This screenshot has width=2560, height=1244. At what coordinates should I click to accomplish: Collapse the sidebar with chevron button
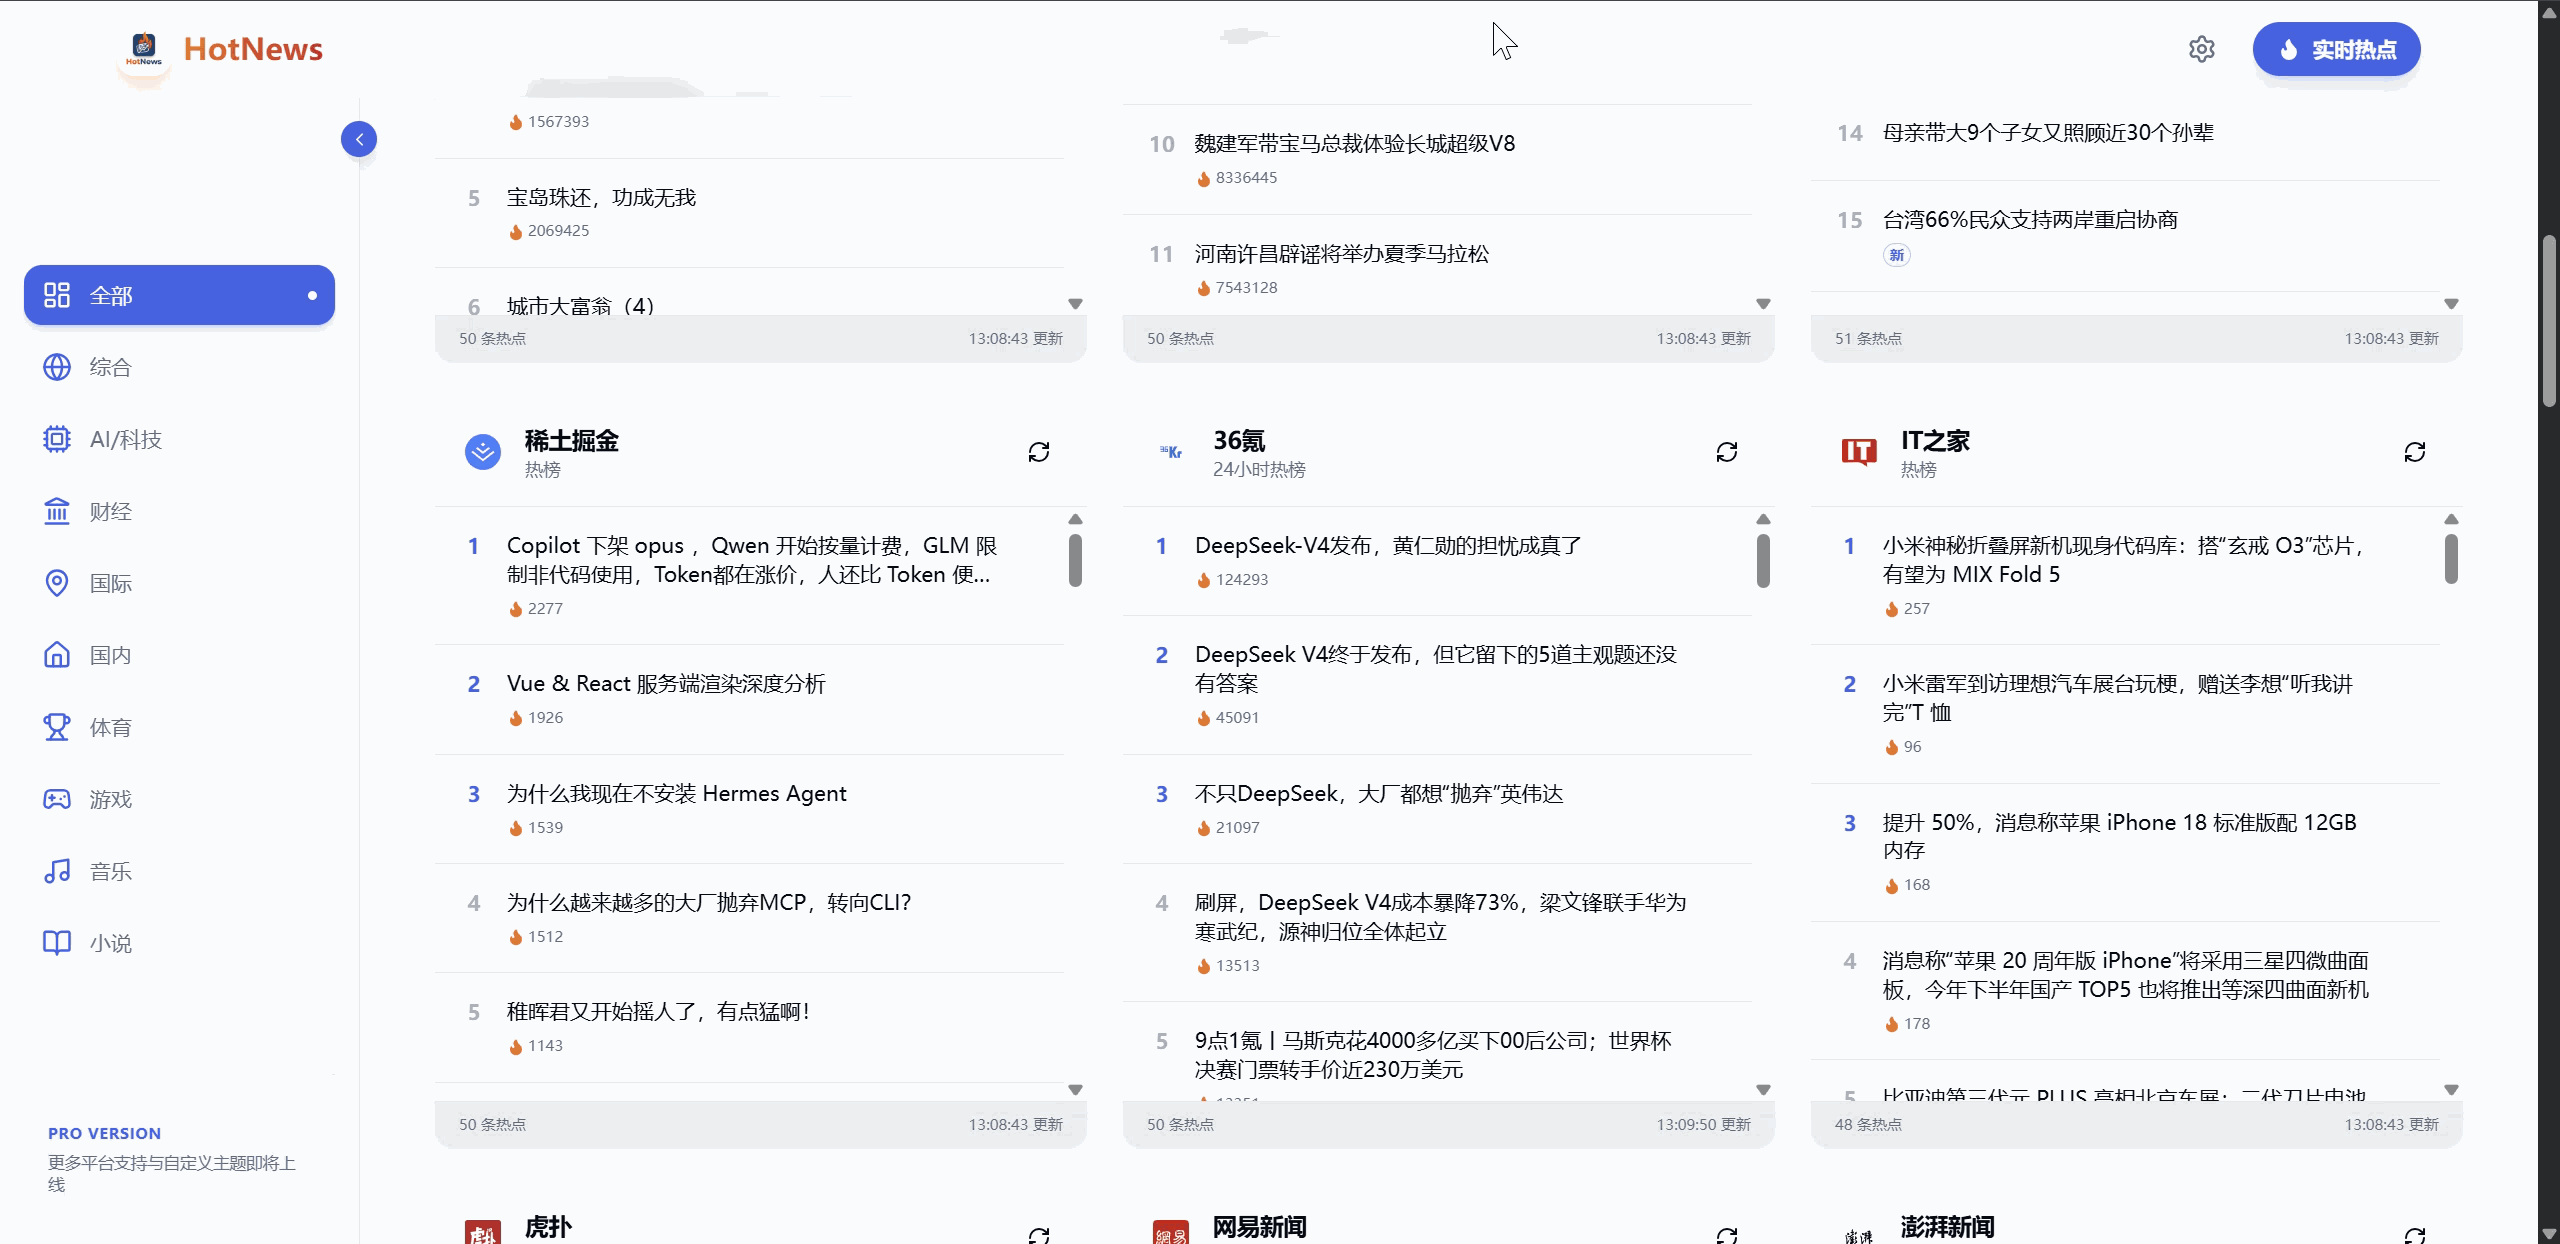(x=359, y=139)
